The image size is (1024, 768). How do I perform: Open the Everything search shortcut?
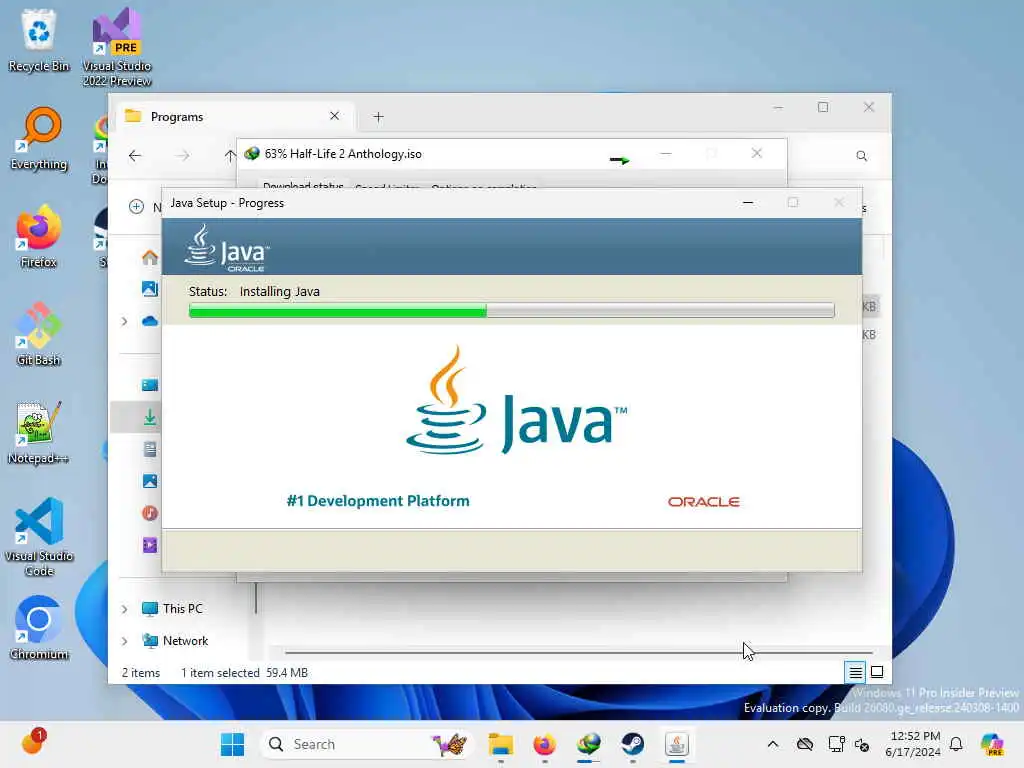(39, 138)
